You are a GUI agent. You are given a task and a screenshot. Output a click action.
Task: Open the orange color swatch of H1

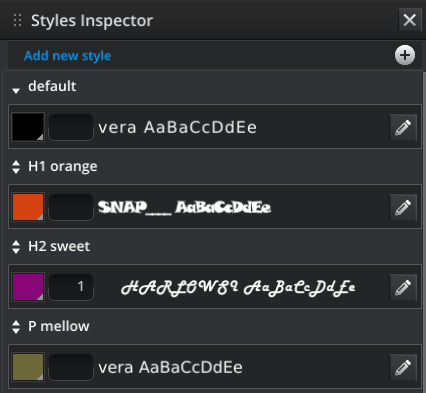(28, 207)
